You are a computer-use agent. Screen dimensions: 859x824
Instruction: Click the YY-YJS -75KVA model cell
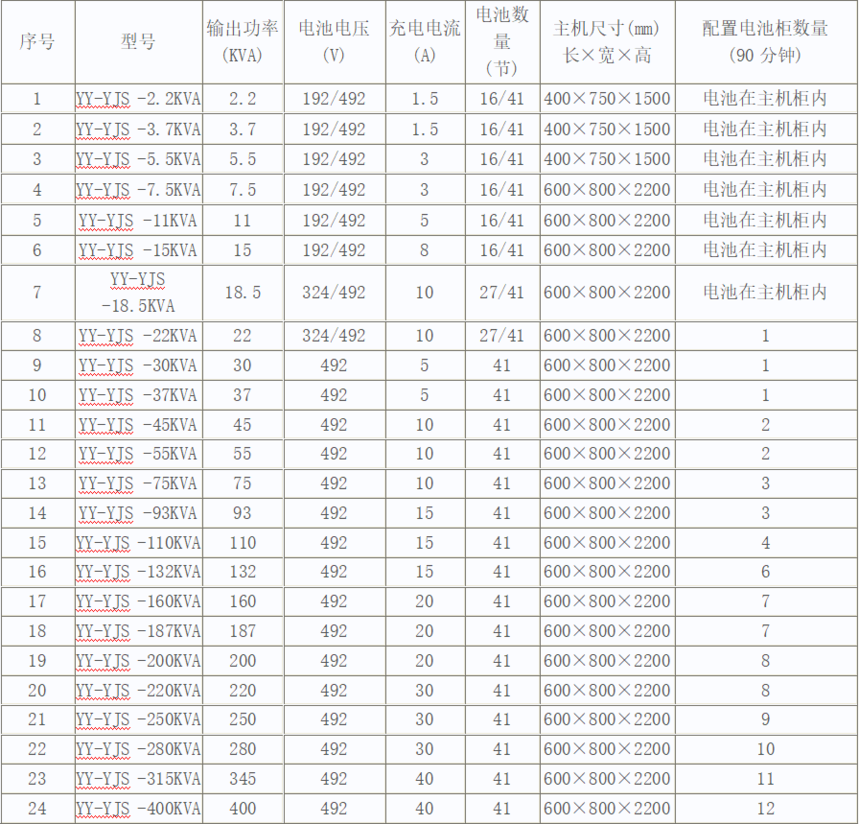point(138,483)
